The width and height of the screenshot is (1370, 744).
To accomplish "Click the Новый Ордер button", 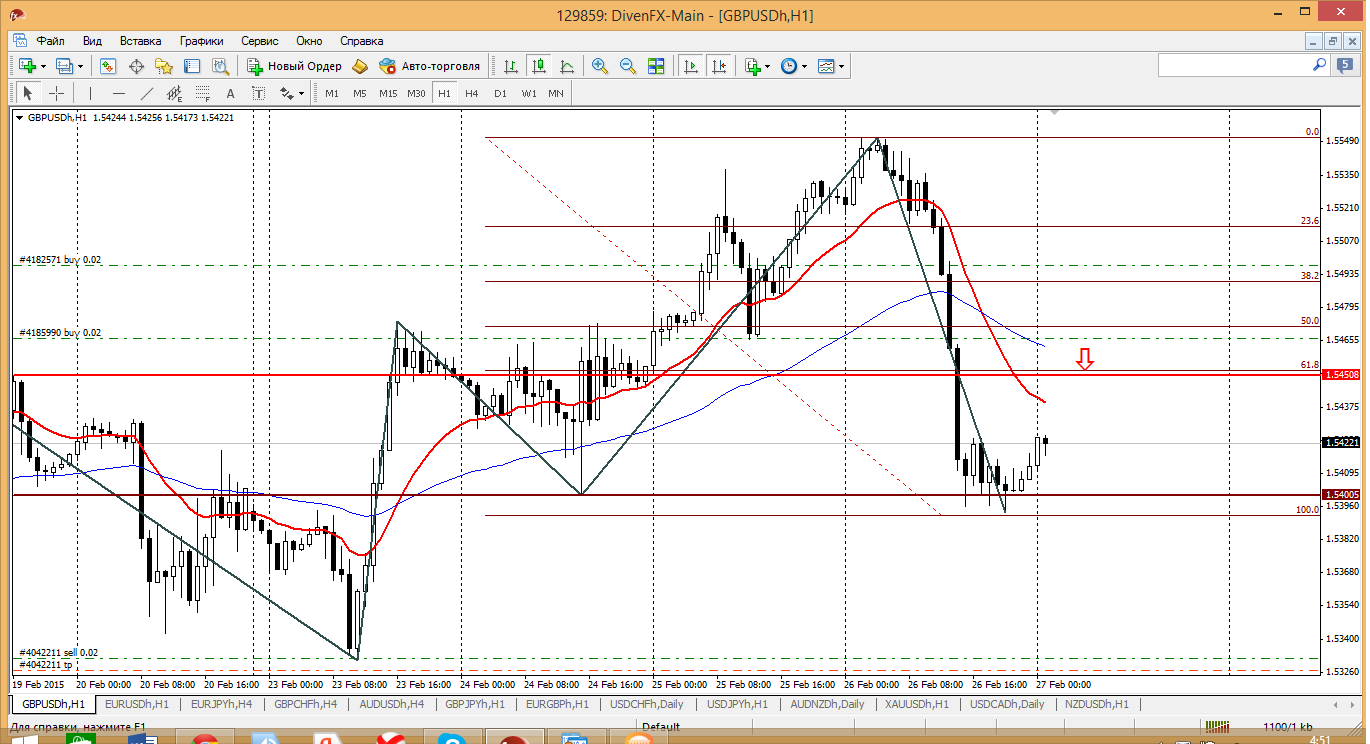I will [x=294, y=66].
